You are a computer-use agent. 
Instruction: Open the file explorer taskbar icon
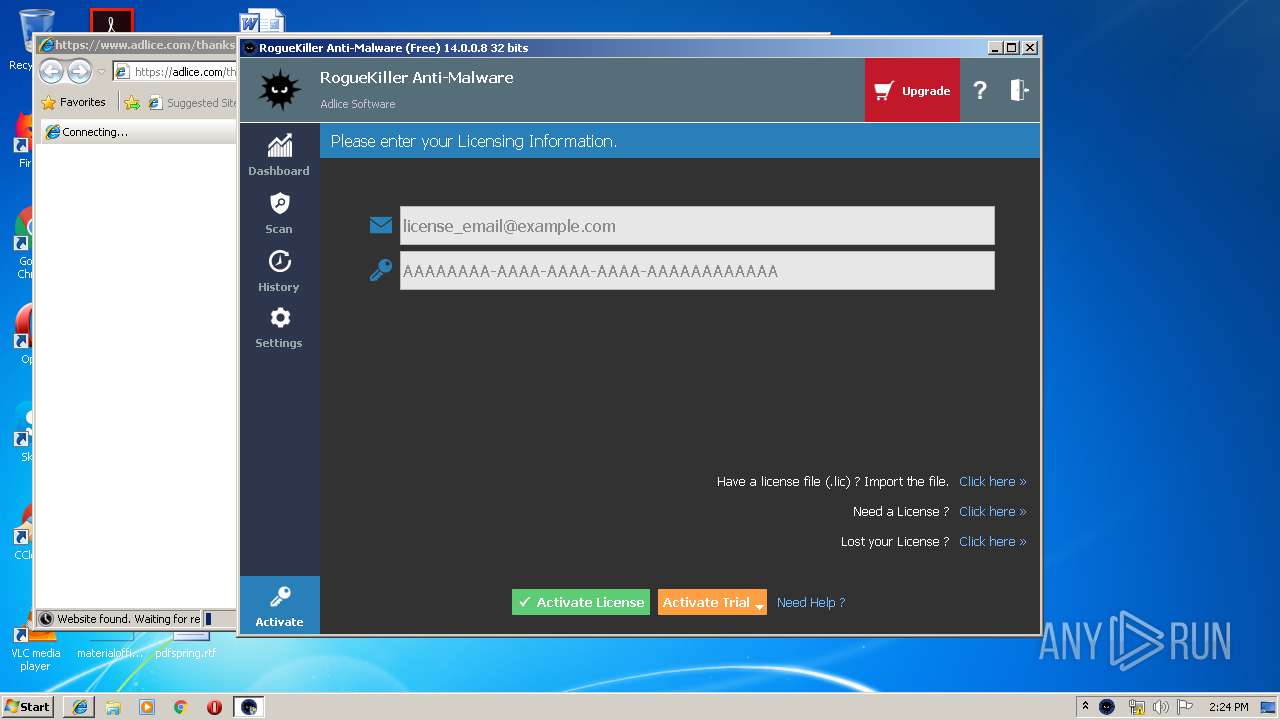point(113,706)
